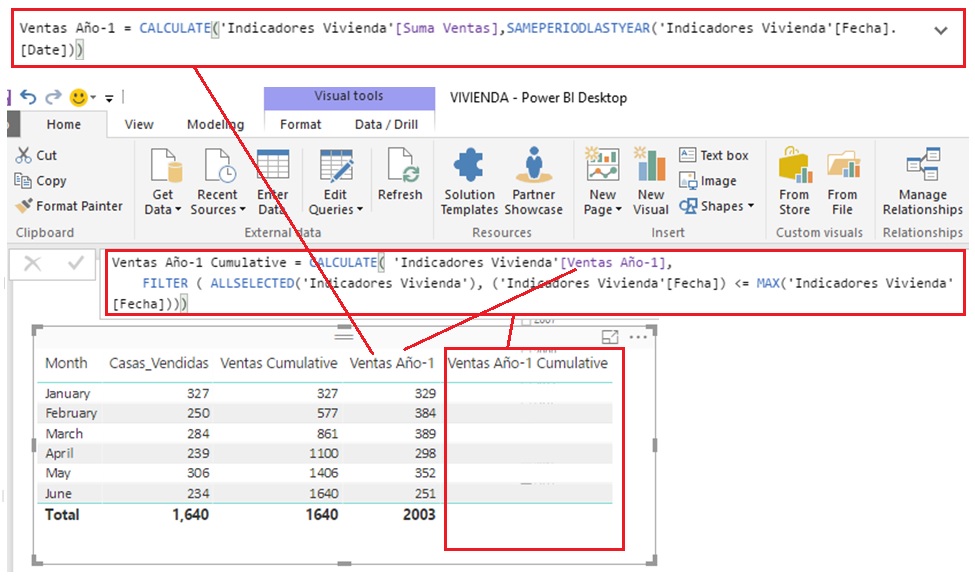Viewport: 975px width, 588px height.
Task: Switch to the View tab
Action: pyautogui.click(x=139, y=124)
